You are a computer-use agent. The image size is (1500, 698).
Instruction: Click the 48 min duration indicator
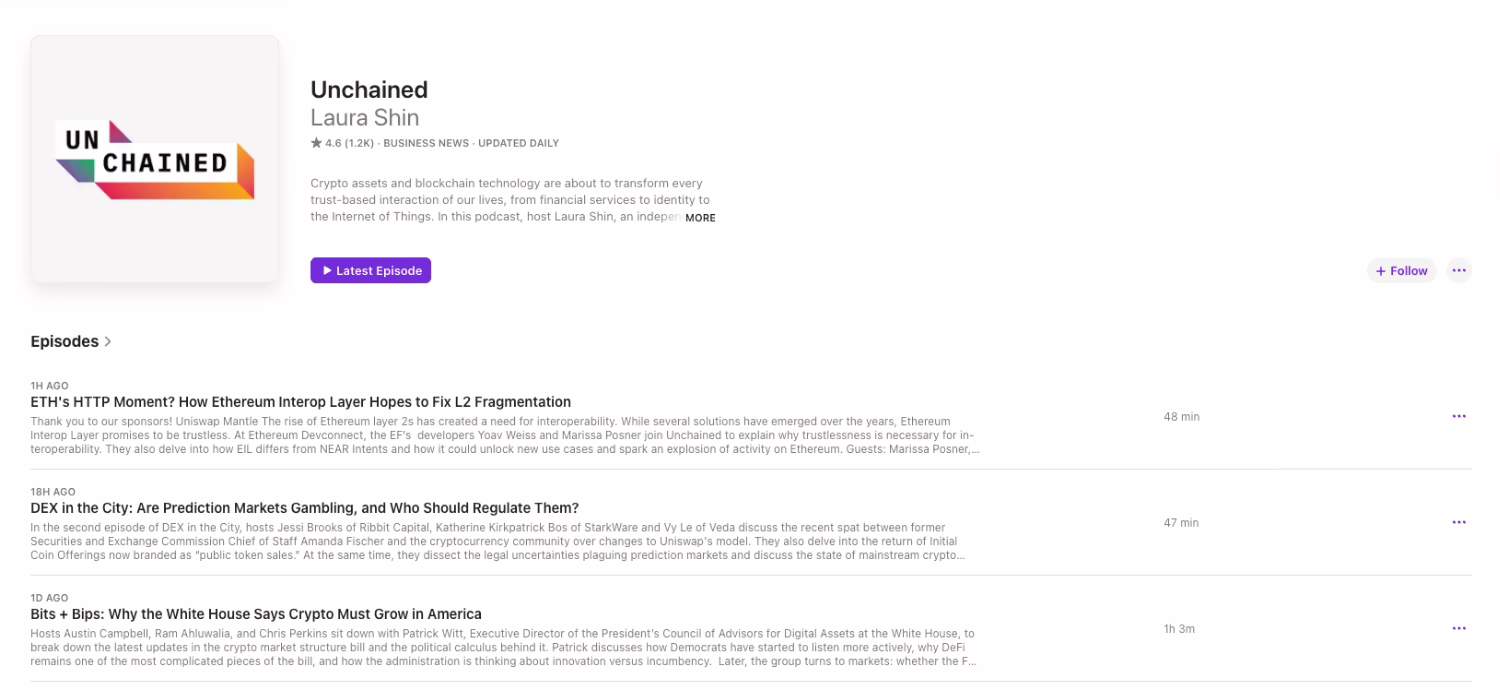(1181, 416)
